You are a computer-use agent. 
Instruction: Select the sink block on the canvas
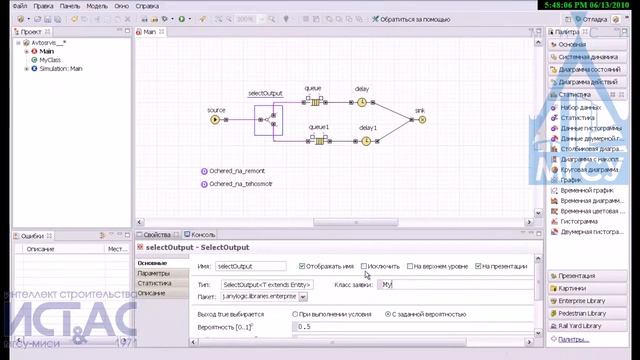pyautogui.click(x=422, y=120)
